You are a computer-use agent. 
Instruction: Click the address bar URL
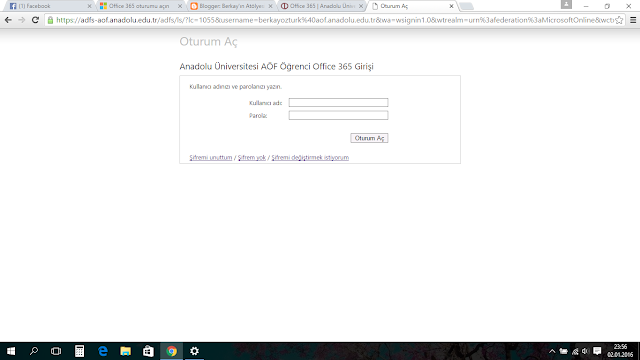coord(335,20)
